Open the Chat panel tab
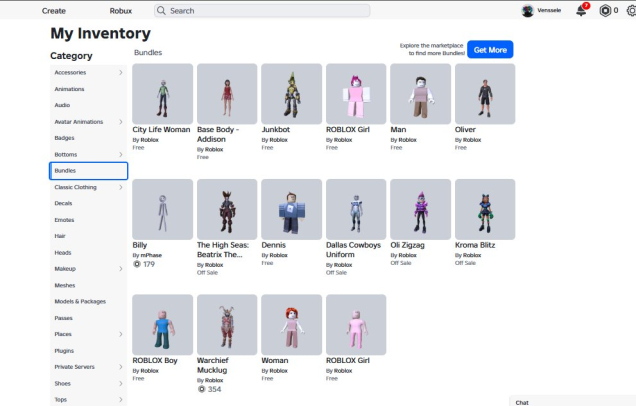Image resolution: width=636 pixels, height=406 pixels. [572, 402]
